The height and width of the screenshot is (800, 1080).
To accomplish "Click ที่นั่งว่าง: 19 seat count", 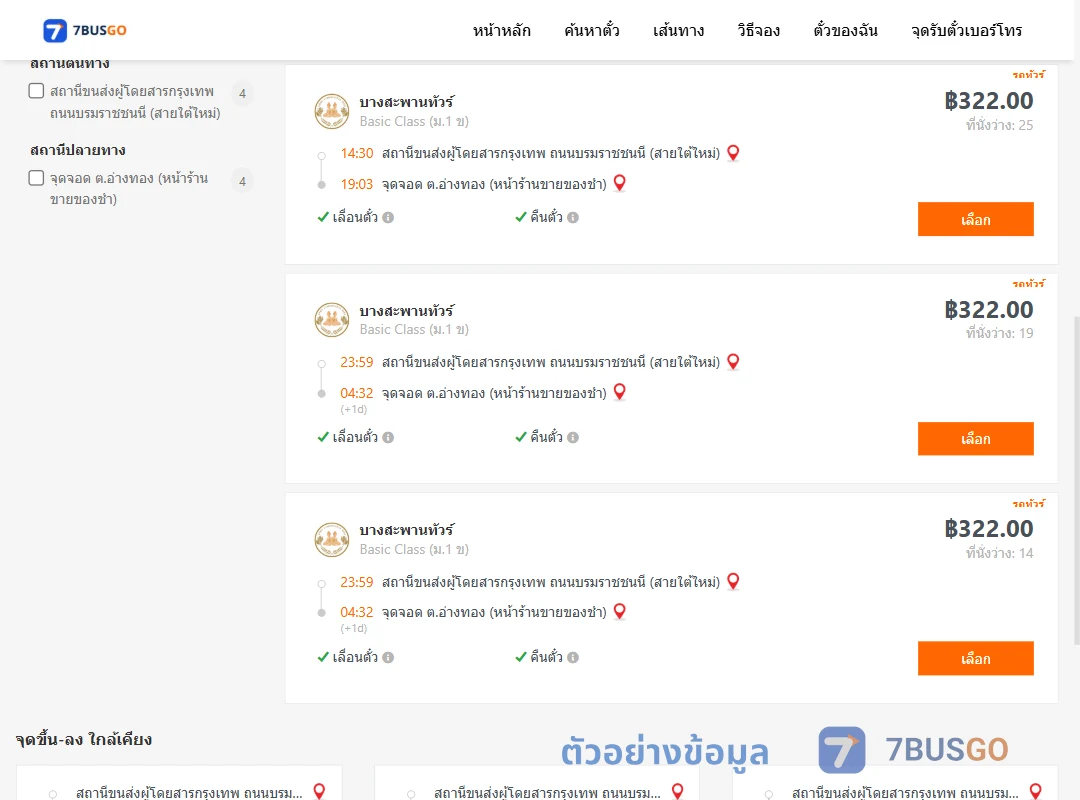I will pos(999,334).
